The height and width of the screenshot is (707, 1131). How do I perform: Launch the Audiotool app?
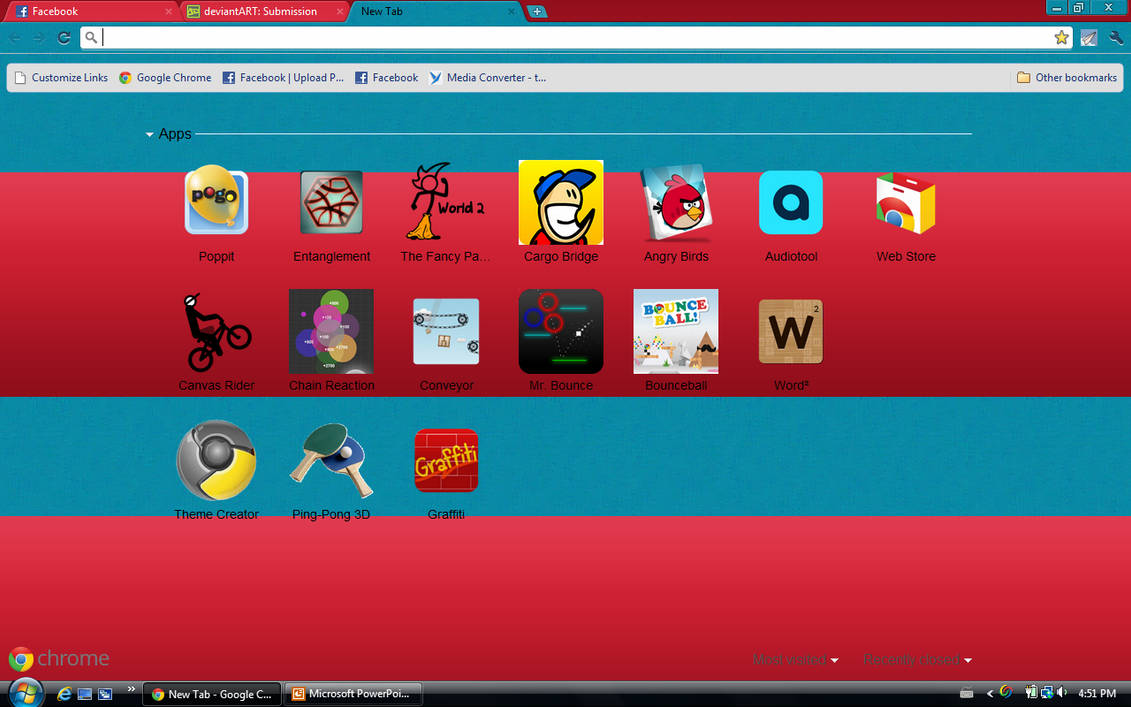click(791, 202)
